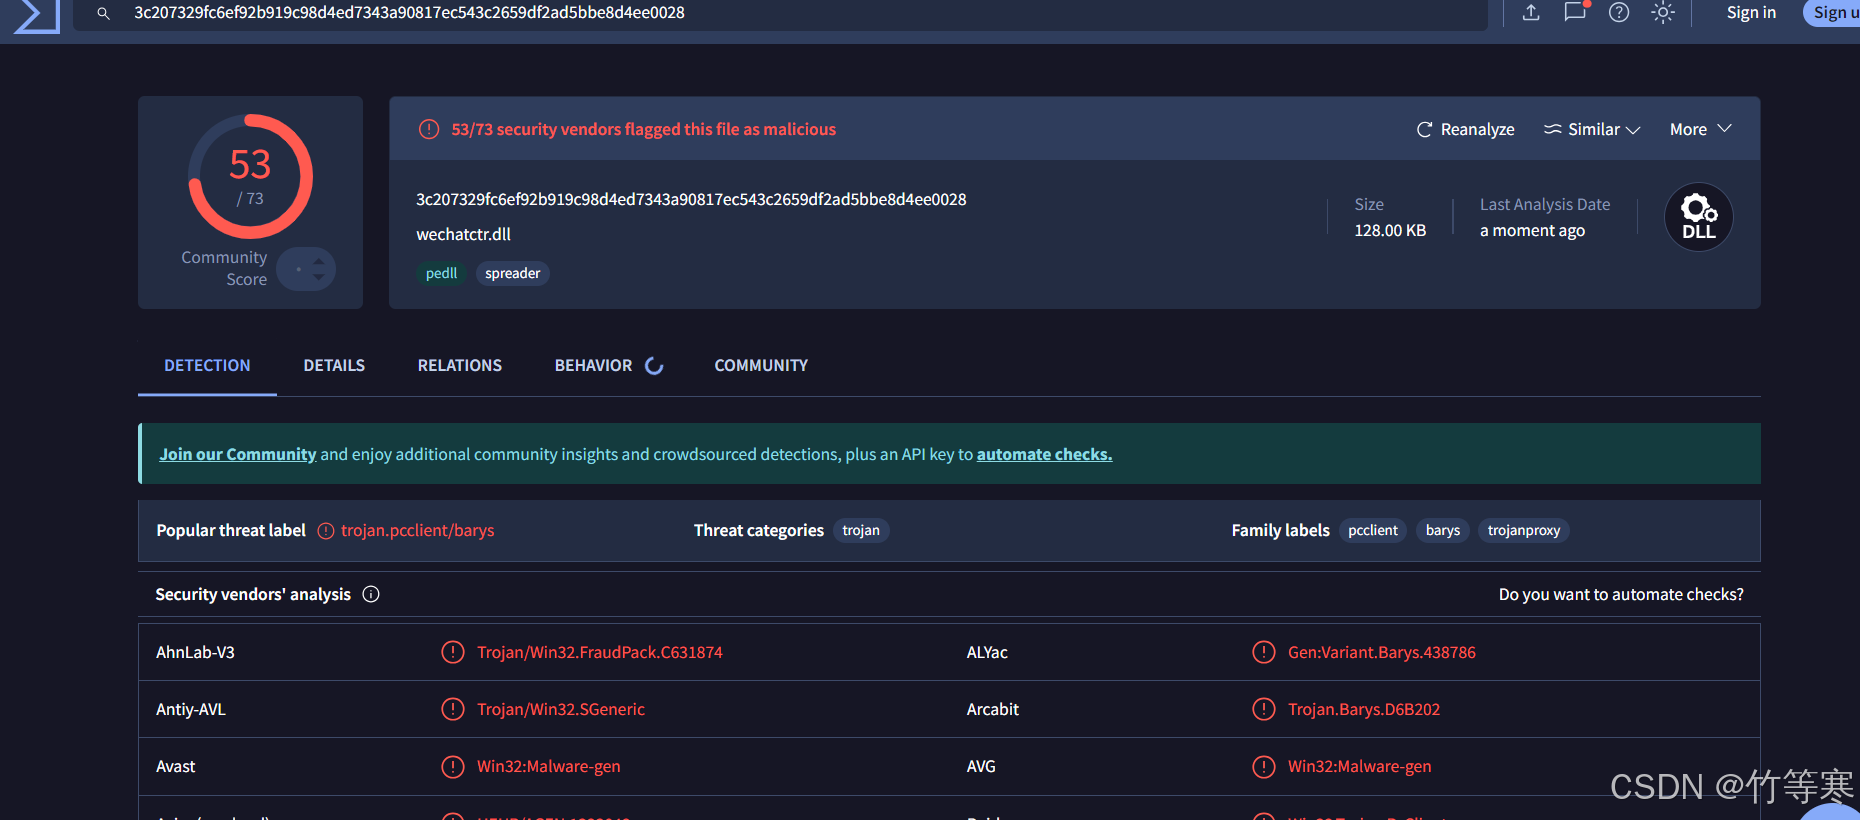This screenshot has height=820, width=1860.
Task: Focus the hash search input field
Action: pos(780,14)
